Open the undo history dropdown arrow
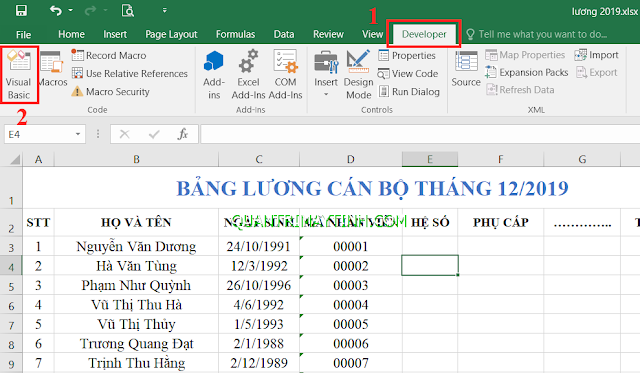The width and height of the screenshot is (640, 373). [71, 10]
